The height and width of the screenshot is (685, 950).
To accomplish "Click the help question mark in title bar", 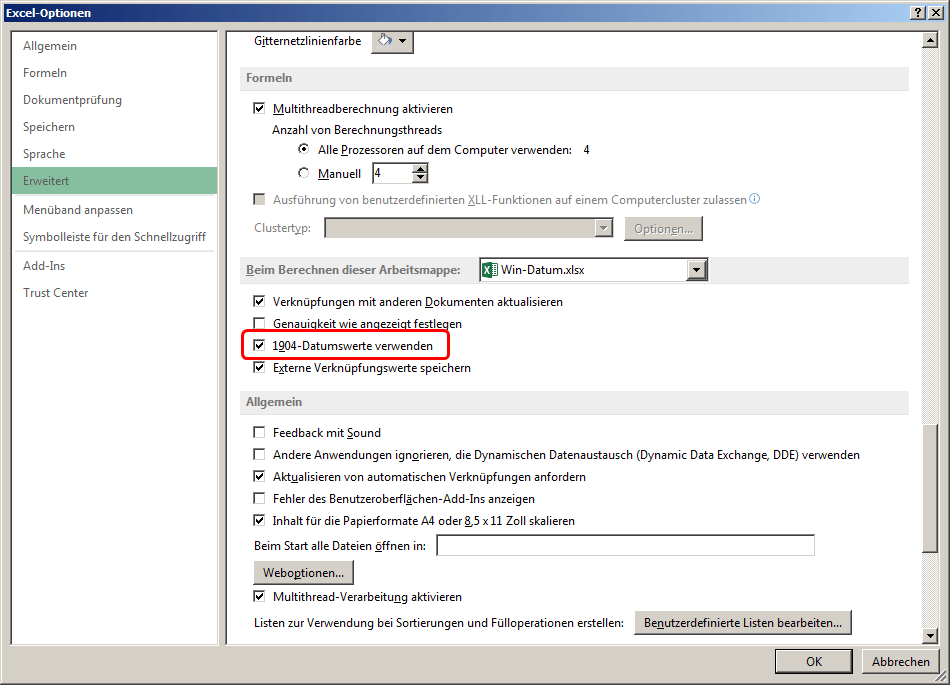I will click(x=918, y=12).
